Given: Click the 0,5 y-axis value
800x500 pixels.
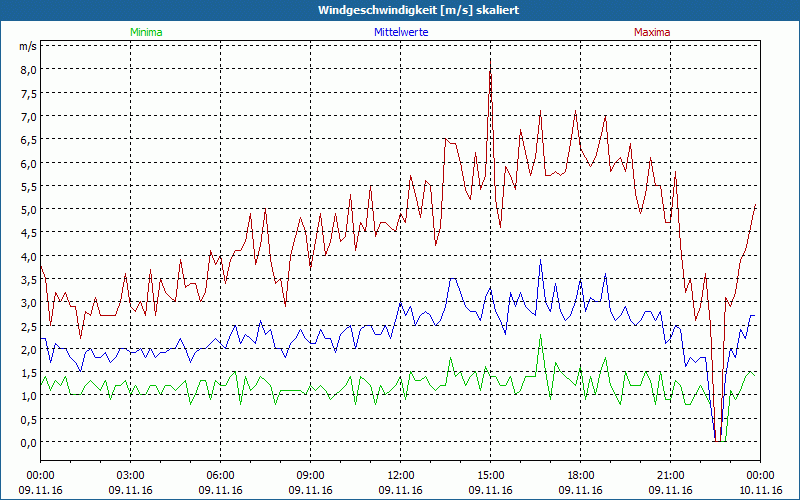Looking at the screenshot, I should (x=28, y=420).
